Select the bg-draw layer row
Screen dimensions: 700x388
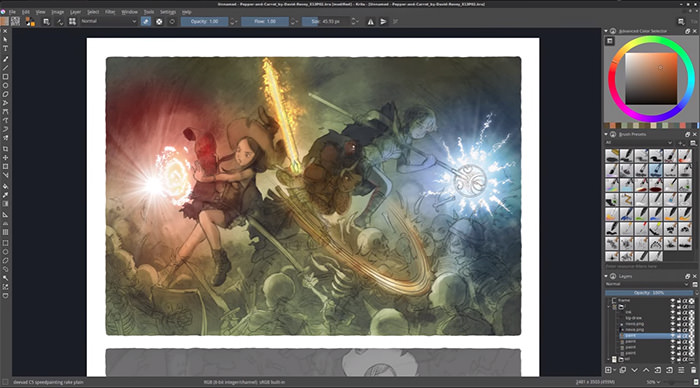pos(650,318)
